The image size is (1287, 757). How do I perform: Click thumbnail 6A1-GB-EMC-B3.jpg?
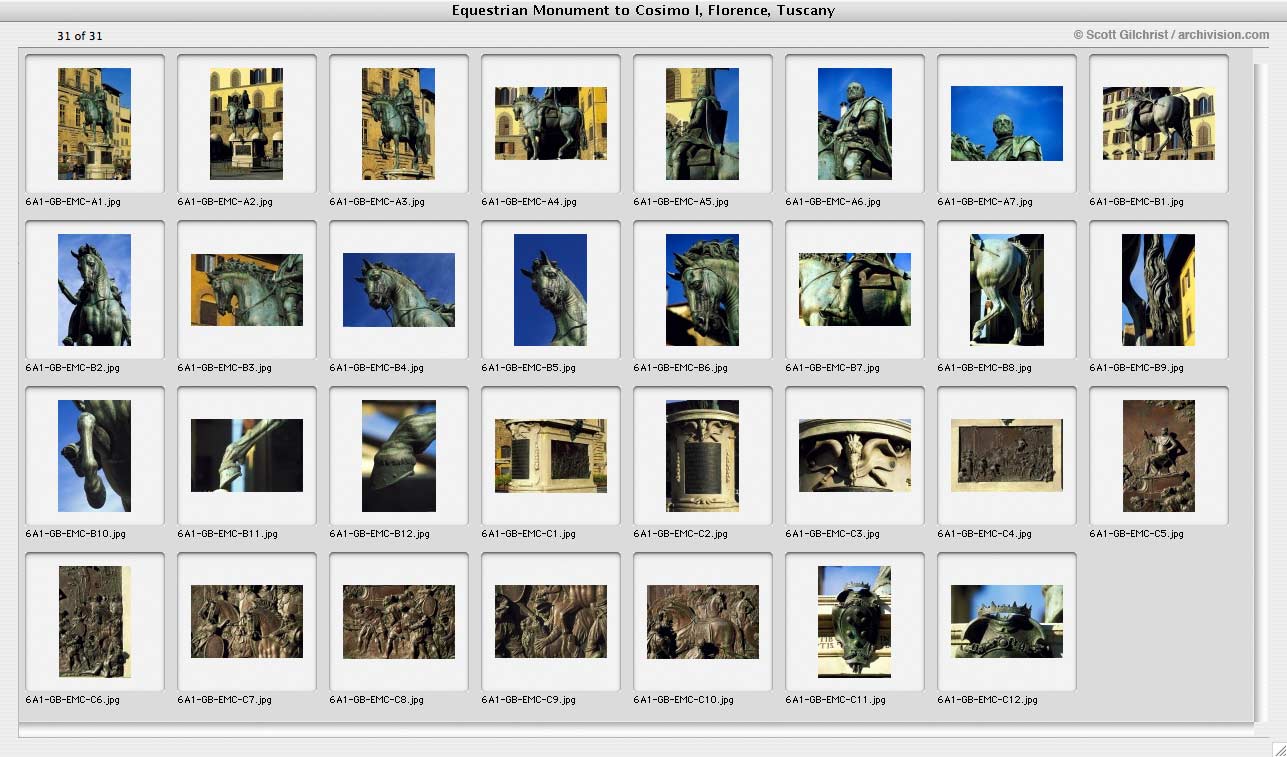click(x=246, y=289)
